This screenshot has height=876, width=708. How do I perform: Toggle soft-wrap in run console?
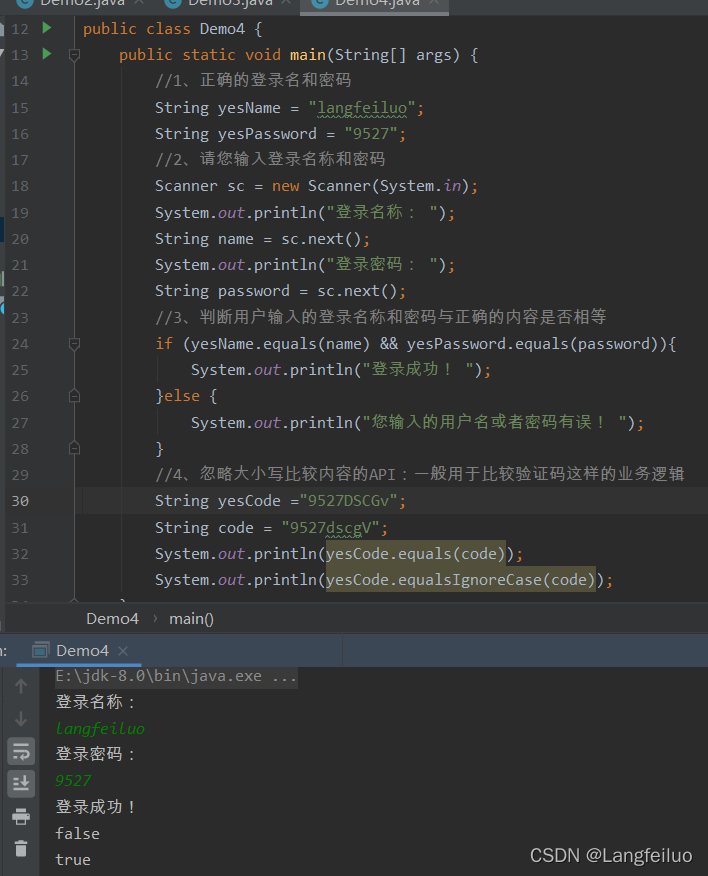click(21, 752)
